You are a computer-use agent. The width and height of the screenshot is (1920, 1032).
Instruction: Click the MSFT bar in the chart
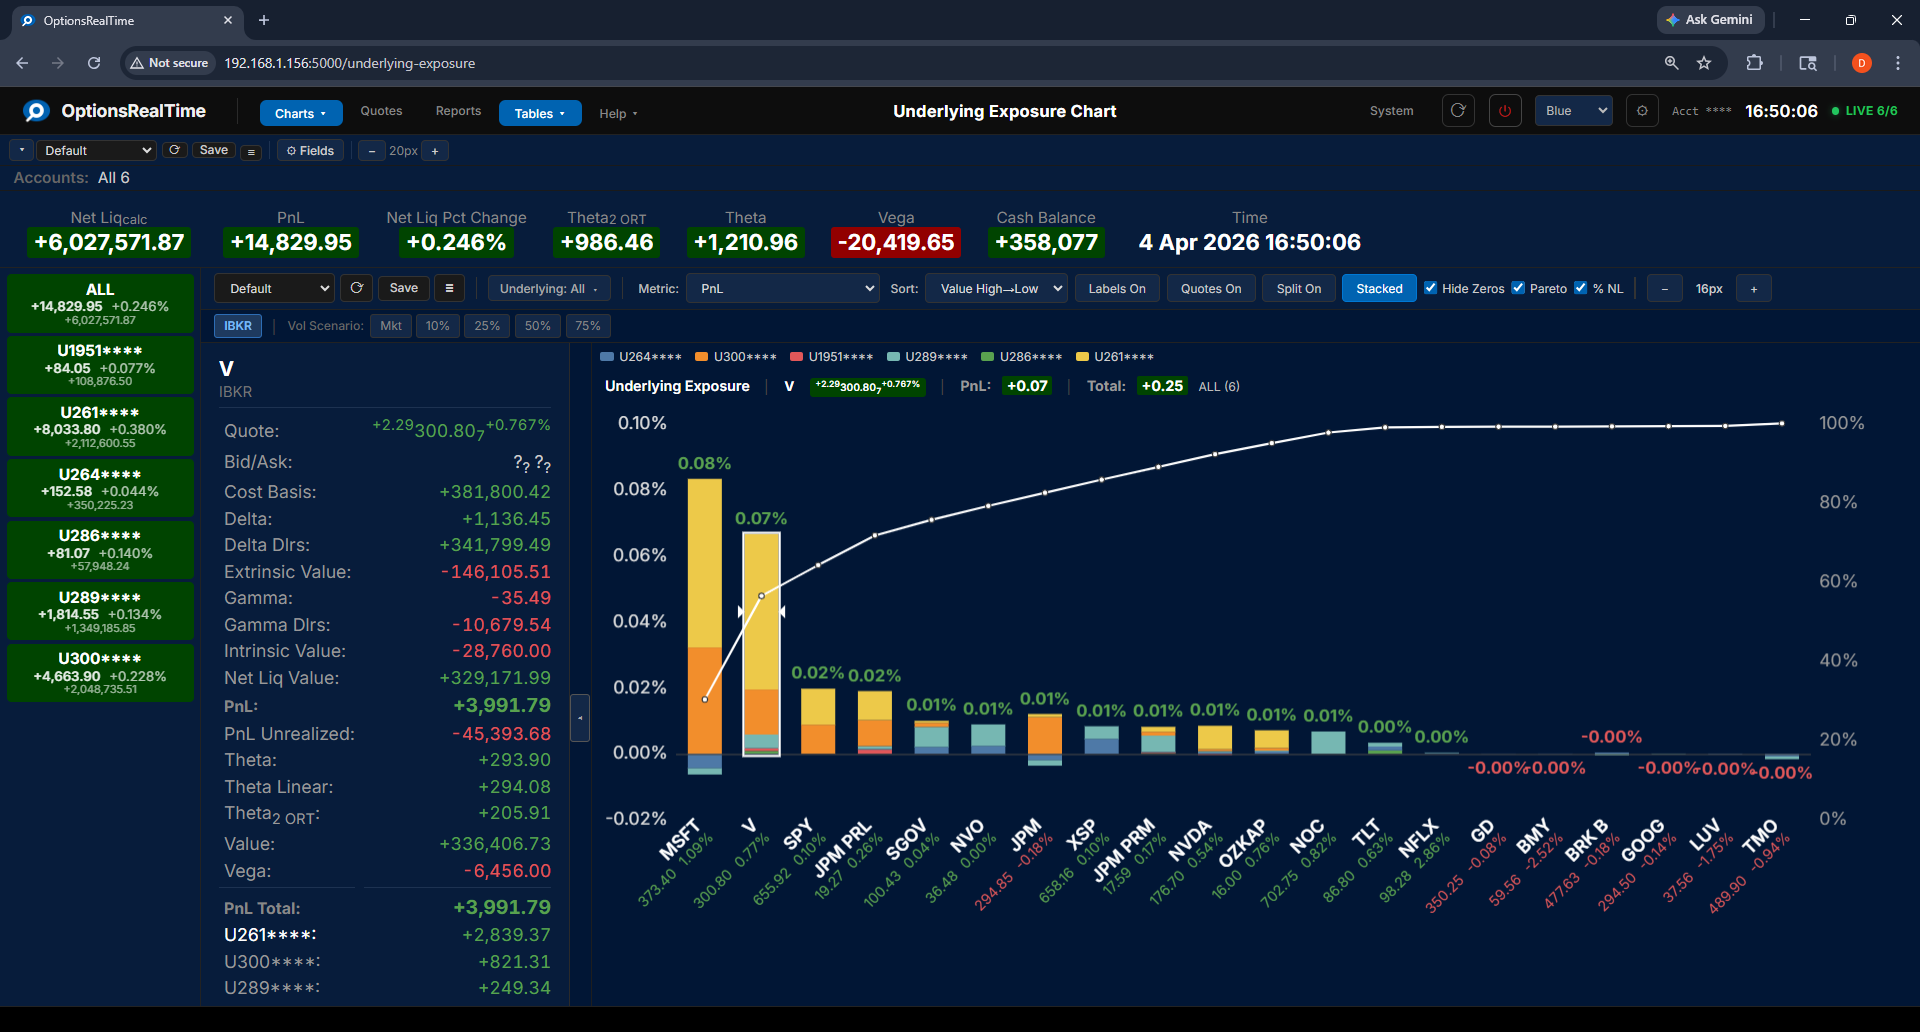(704, 625)
